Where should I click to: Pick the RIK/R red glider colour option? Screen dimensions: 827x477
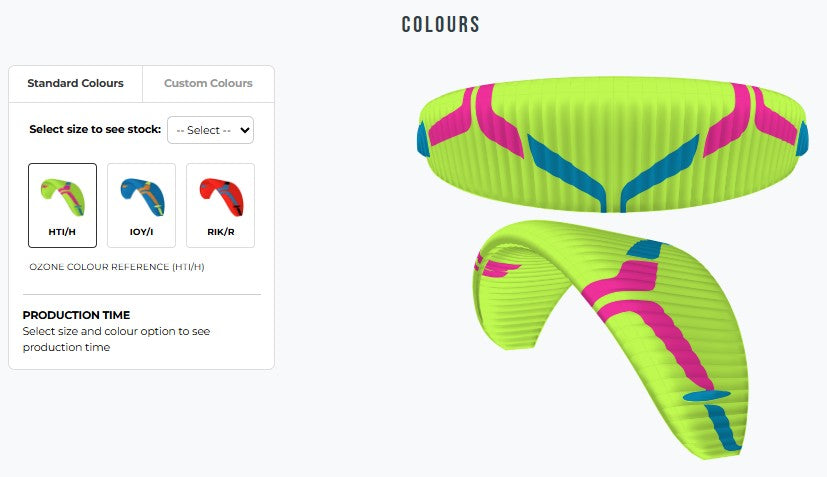(220, 205)
